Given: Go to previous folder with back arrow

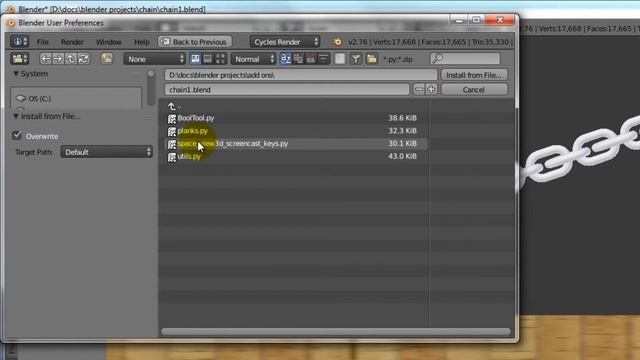Looking at the screenshot, I should click(x=45, y=59).
